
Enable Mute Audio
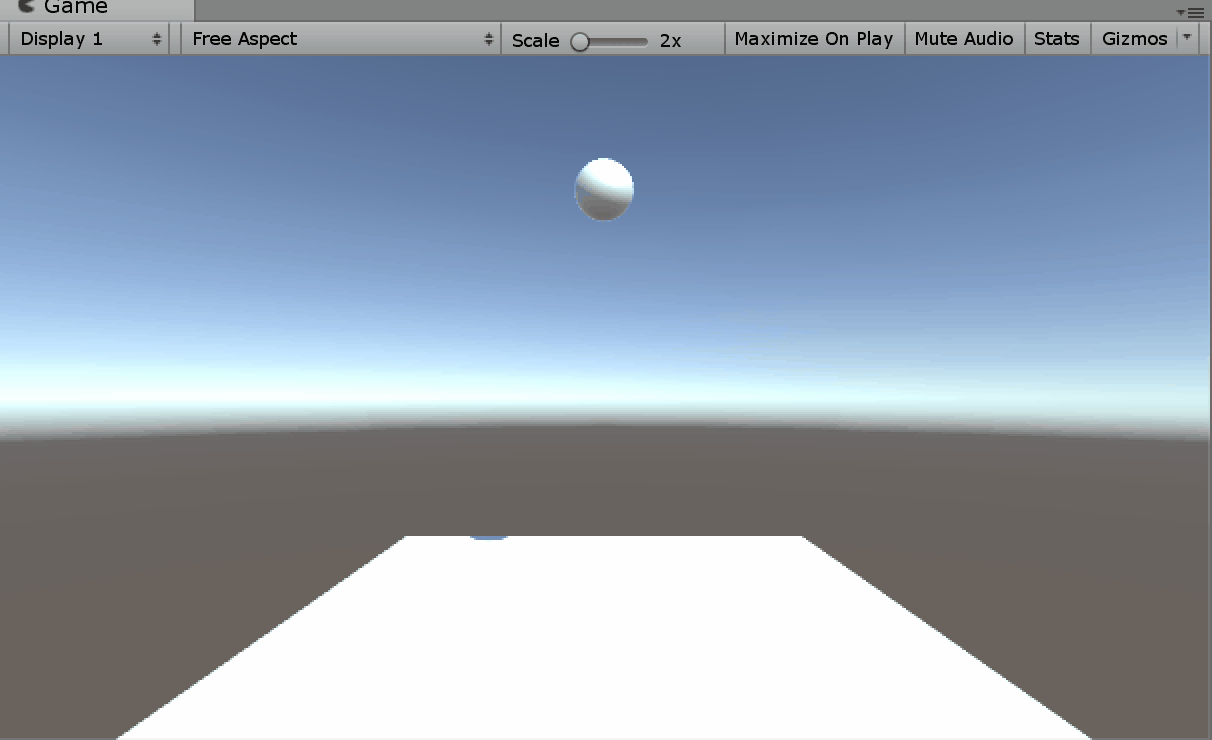pyautogui.click(x=964, y=39)
